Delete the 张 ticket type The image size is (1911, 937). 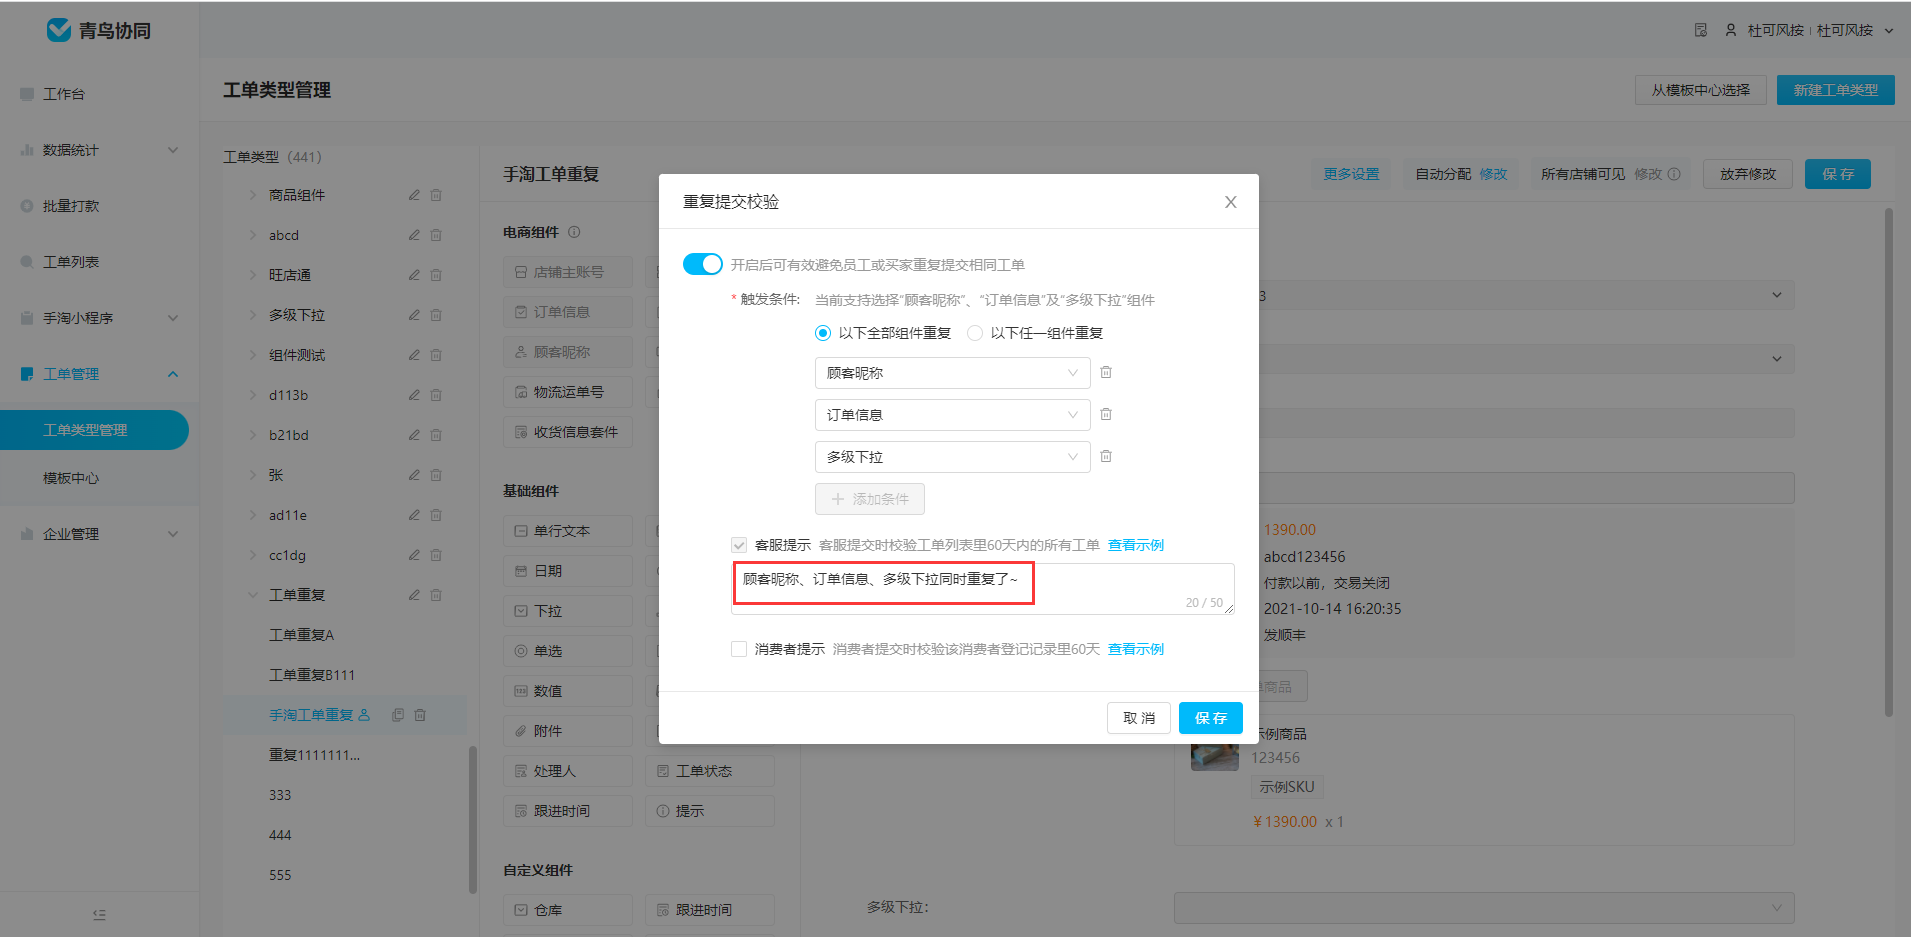pyautogui.click(x=436, y=475)
